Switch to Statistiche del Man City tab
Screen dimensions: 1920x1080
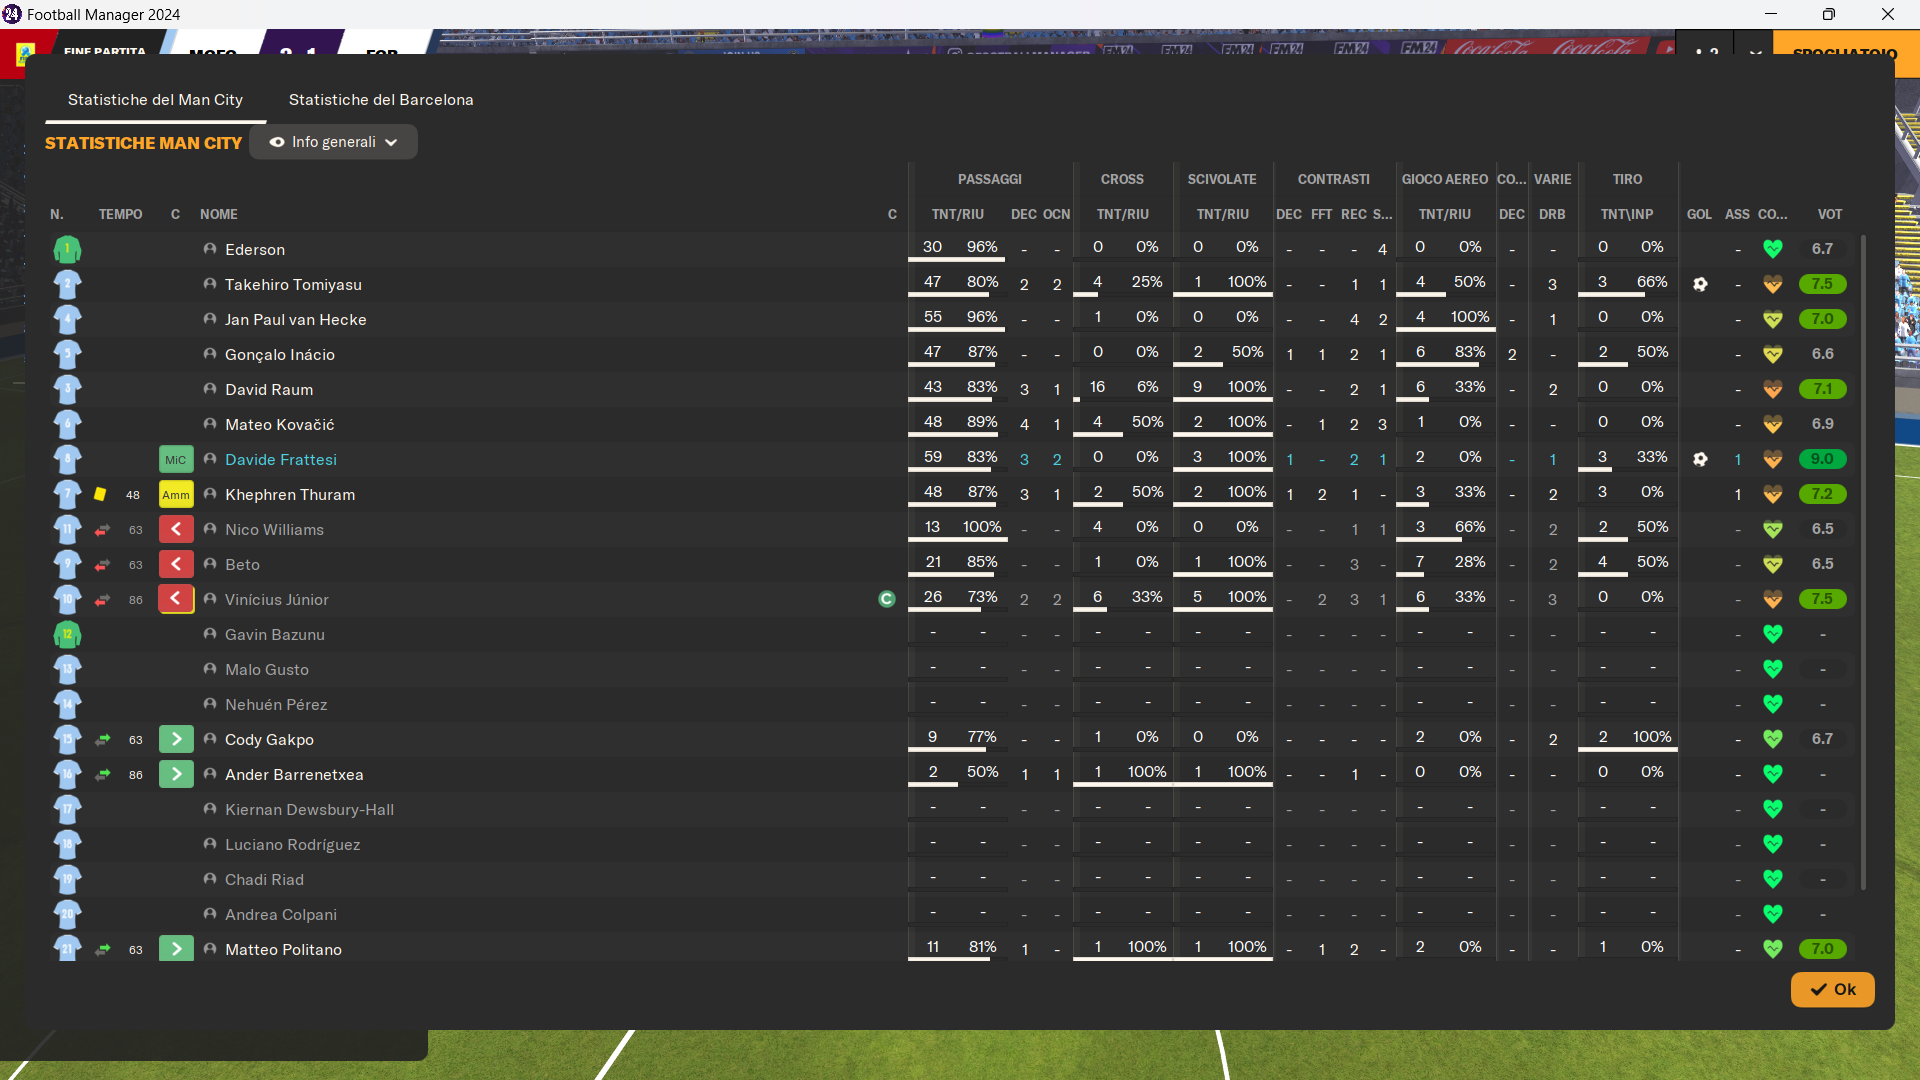(155, 100)
